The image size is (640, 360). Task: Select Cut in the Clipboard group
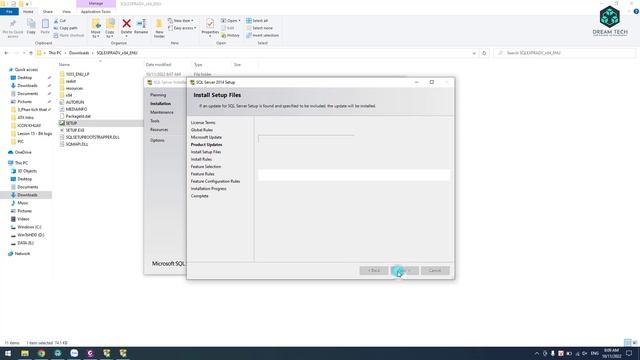[60, 20]
